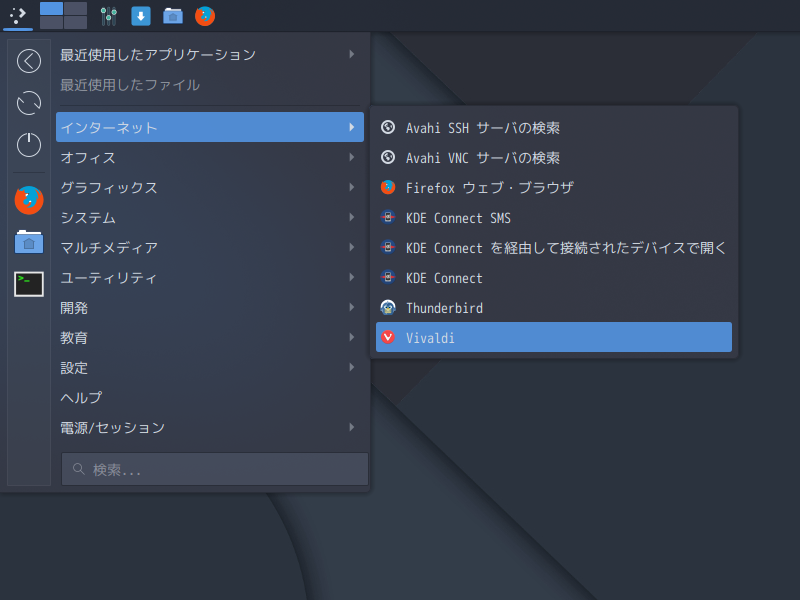
Task: Expand the 電源/セッション submenu arrow
Action: click(352, 427)
